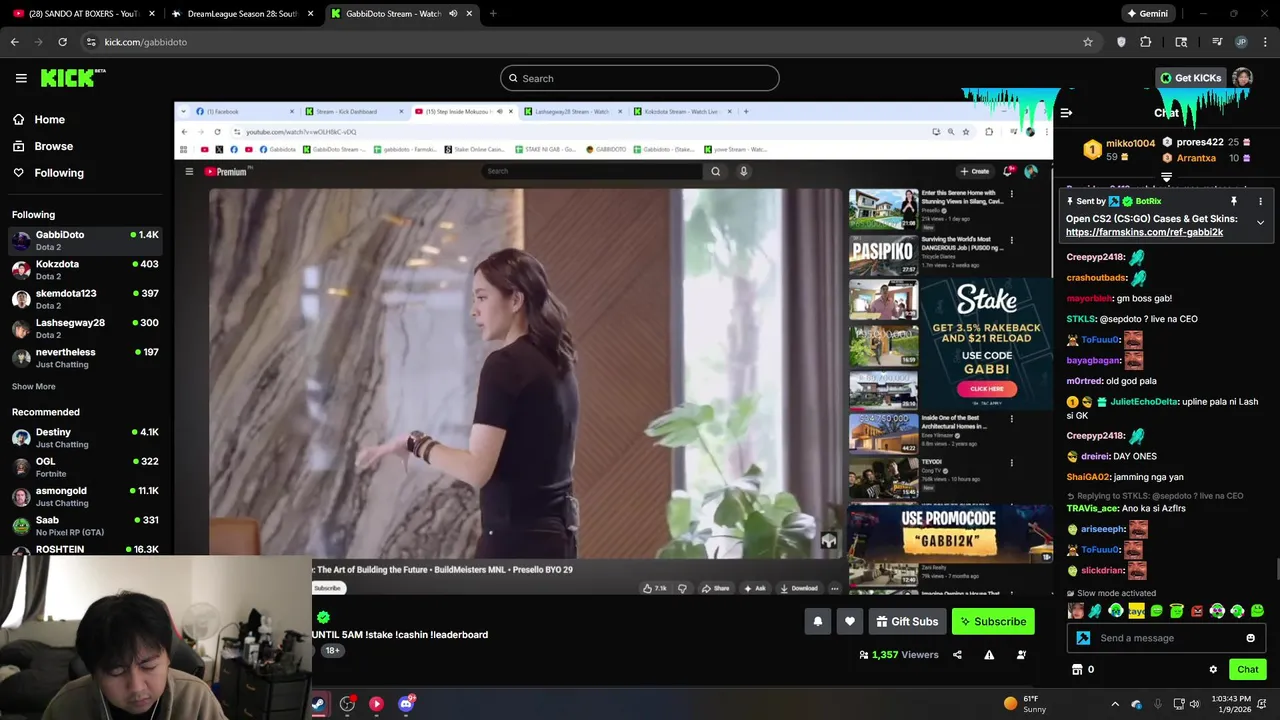Click the green Chat send button
The image size is (1280, 720).
[1247, 669]
